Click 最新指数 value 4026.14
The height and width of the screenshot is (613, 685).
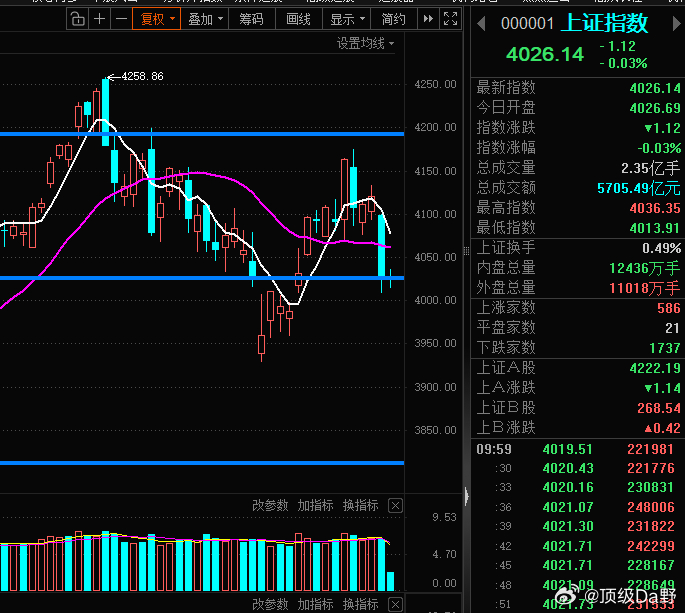pos(655,88)
